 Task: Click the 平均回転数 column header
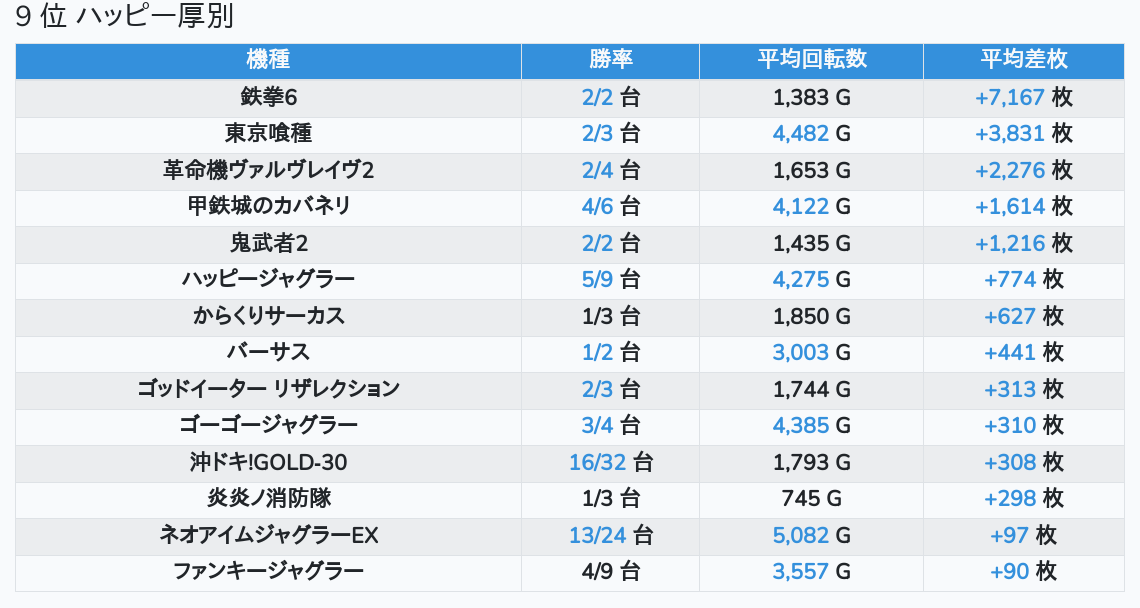811,60
